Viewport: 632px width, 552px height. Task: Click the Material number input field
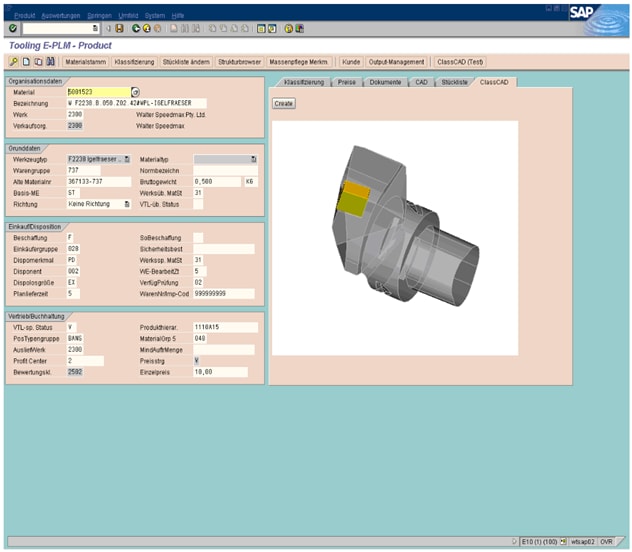(x=99, y=92)
